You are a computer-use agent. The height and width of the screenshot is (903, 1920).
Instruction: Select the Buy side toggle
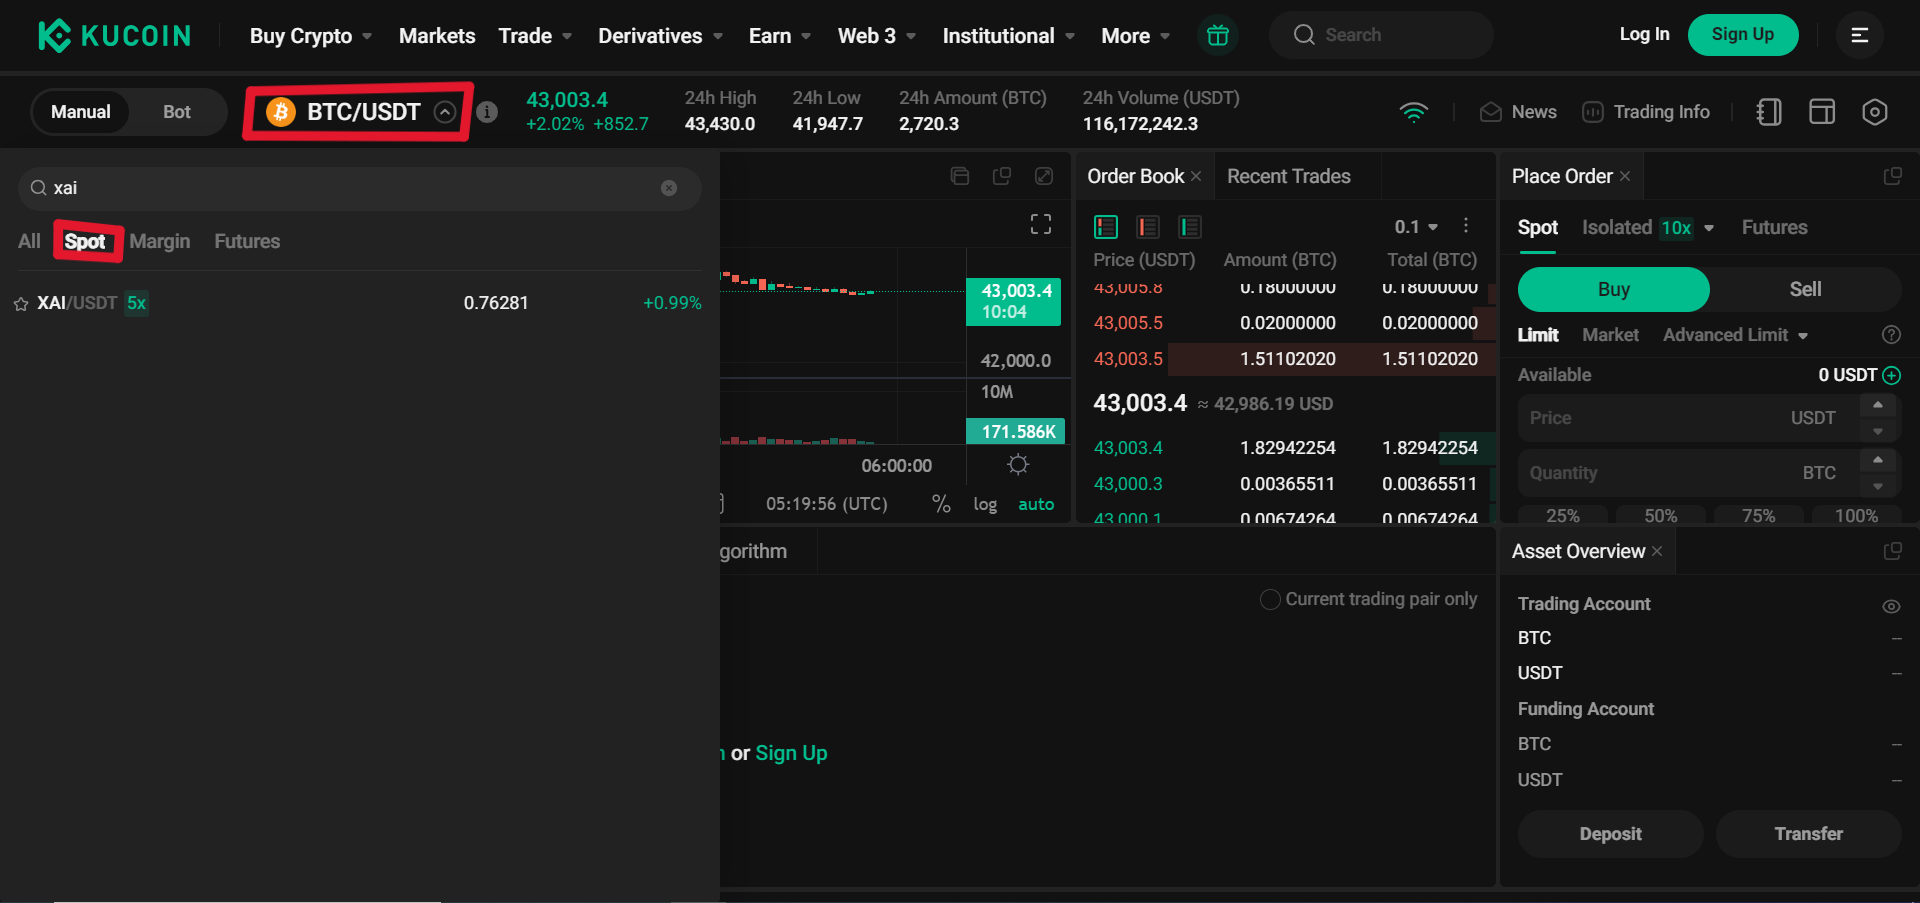click(x=1613, y=289)
